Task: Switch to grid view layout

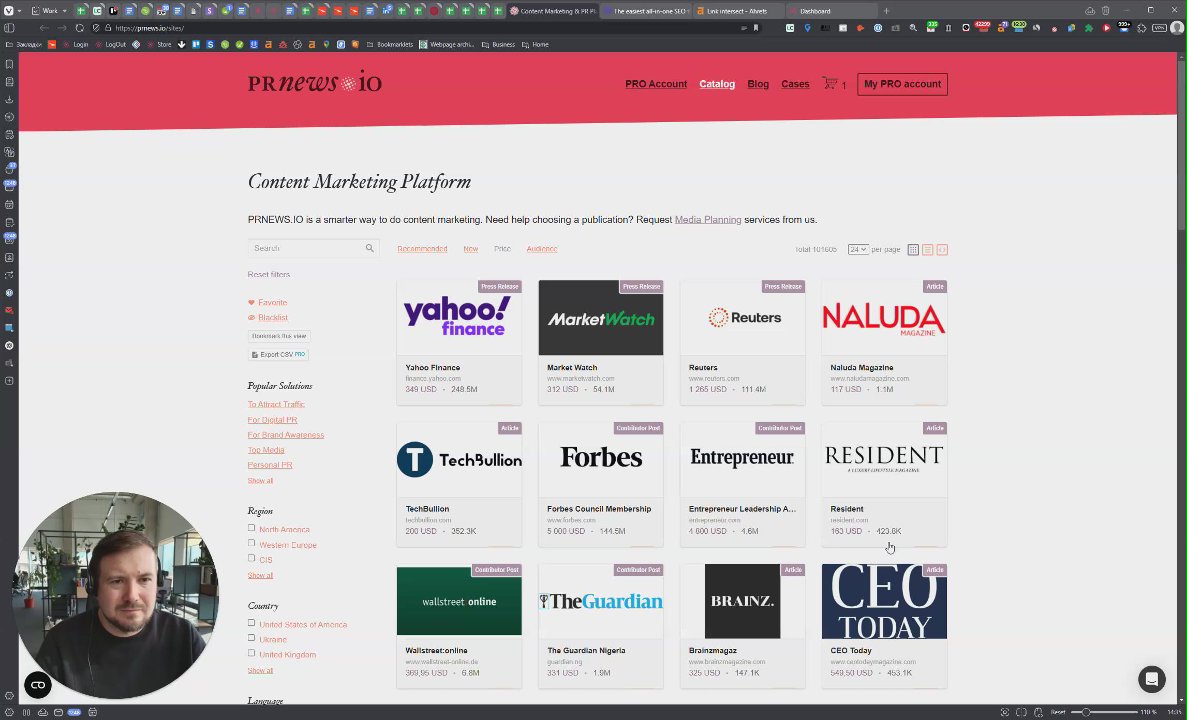Action: 913,250
